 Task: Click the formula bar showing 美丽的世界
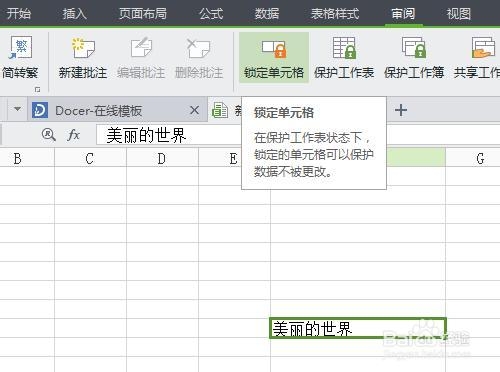click(x=169, y=135)
